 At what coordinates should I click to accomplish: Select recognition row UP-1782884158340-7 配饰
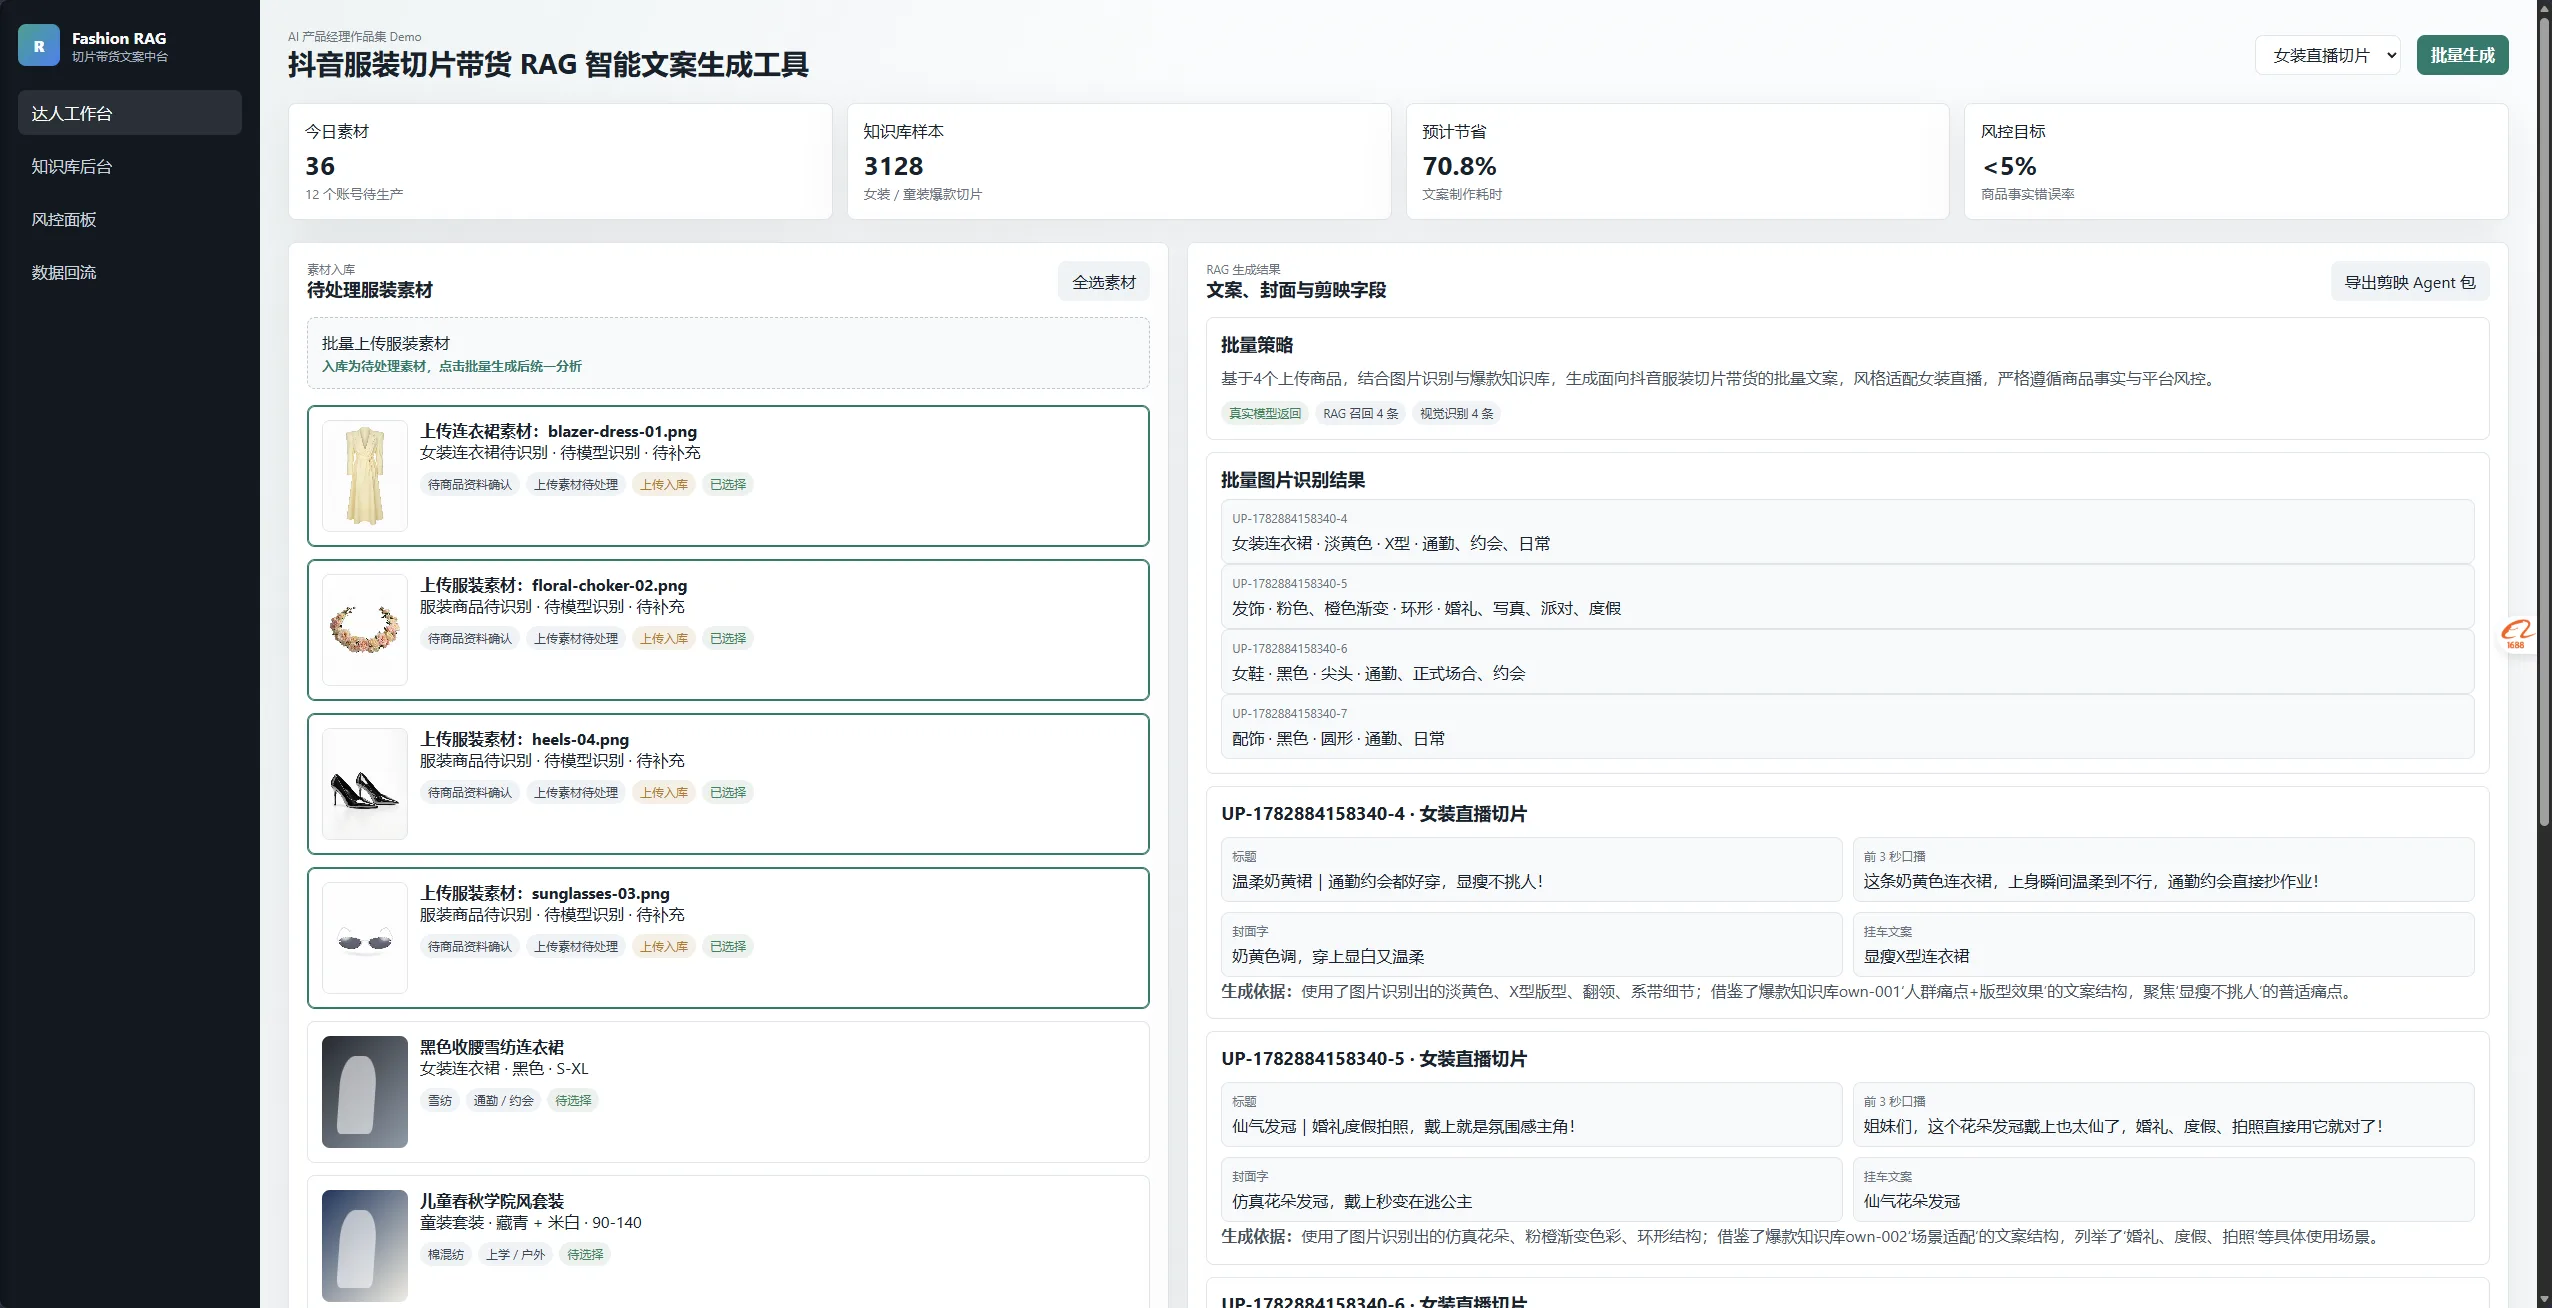coord(1847,727)
